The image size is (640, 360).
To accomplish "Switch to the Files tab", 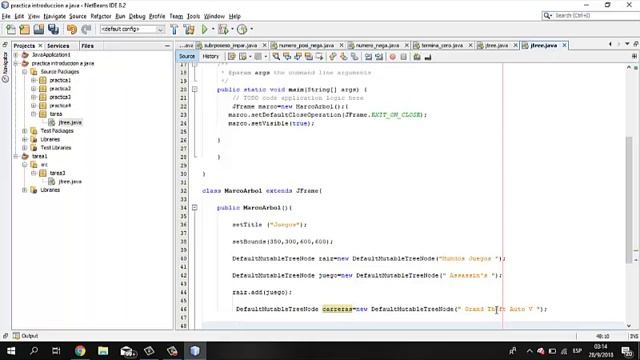I will point(87,46).
